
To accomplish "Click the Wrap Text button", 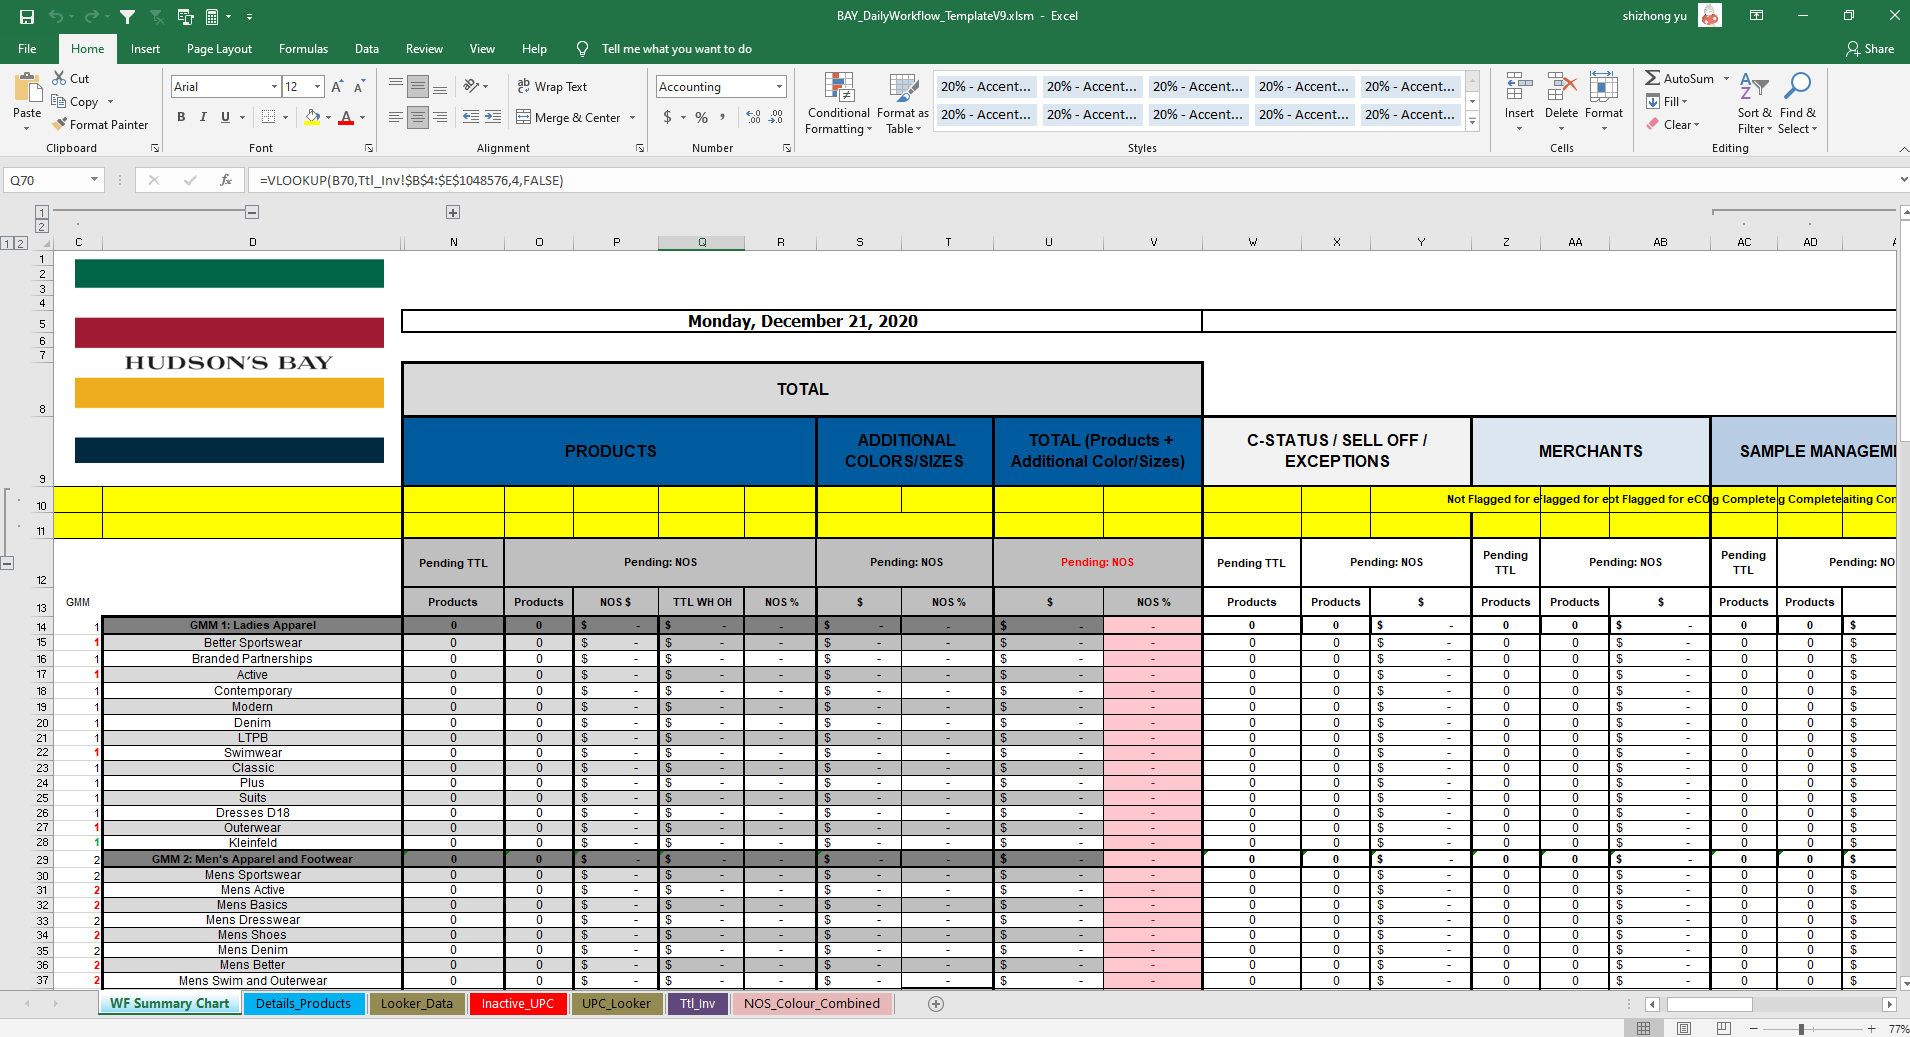I will coord(552,86).
